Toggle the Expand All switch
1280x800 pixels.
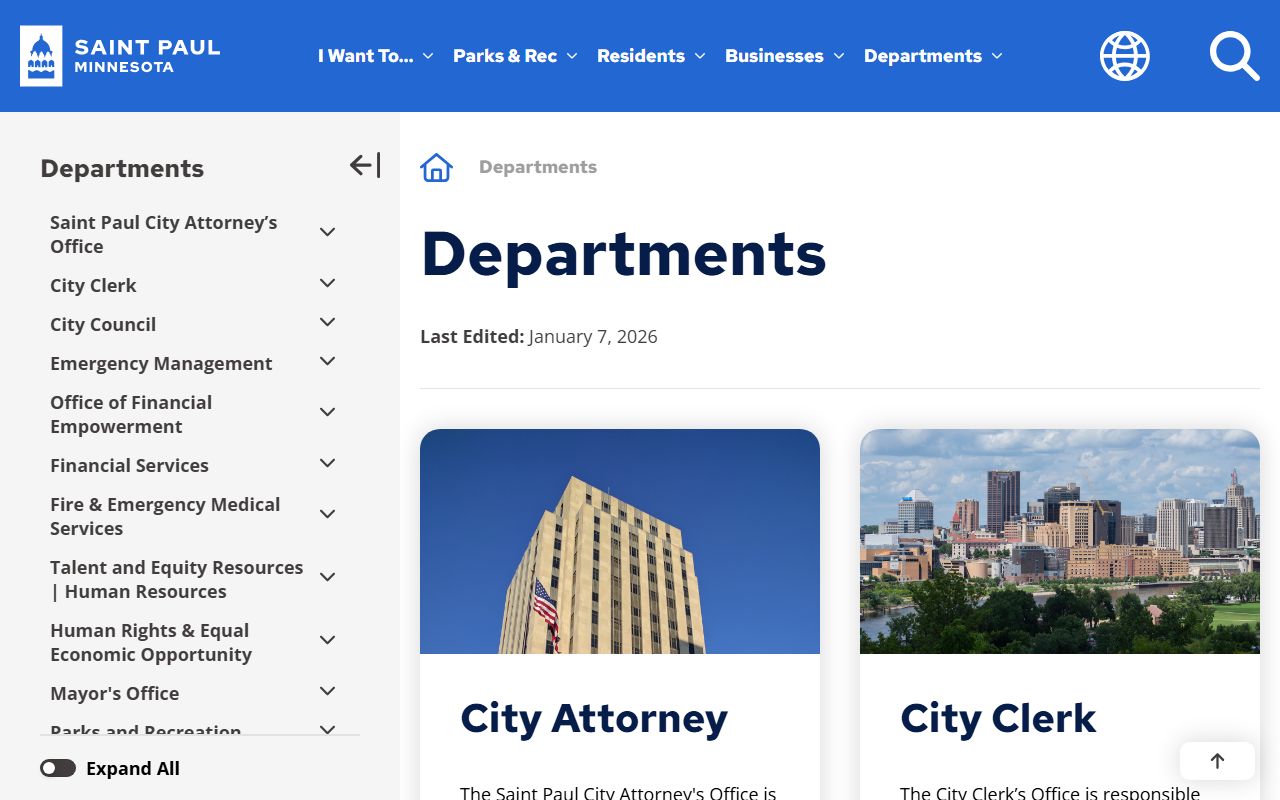pyautogui.click(x=58, y=768)
